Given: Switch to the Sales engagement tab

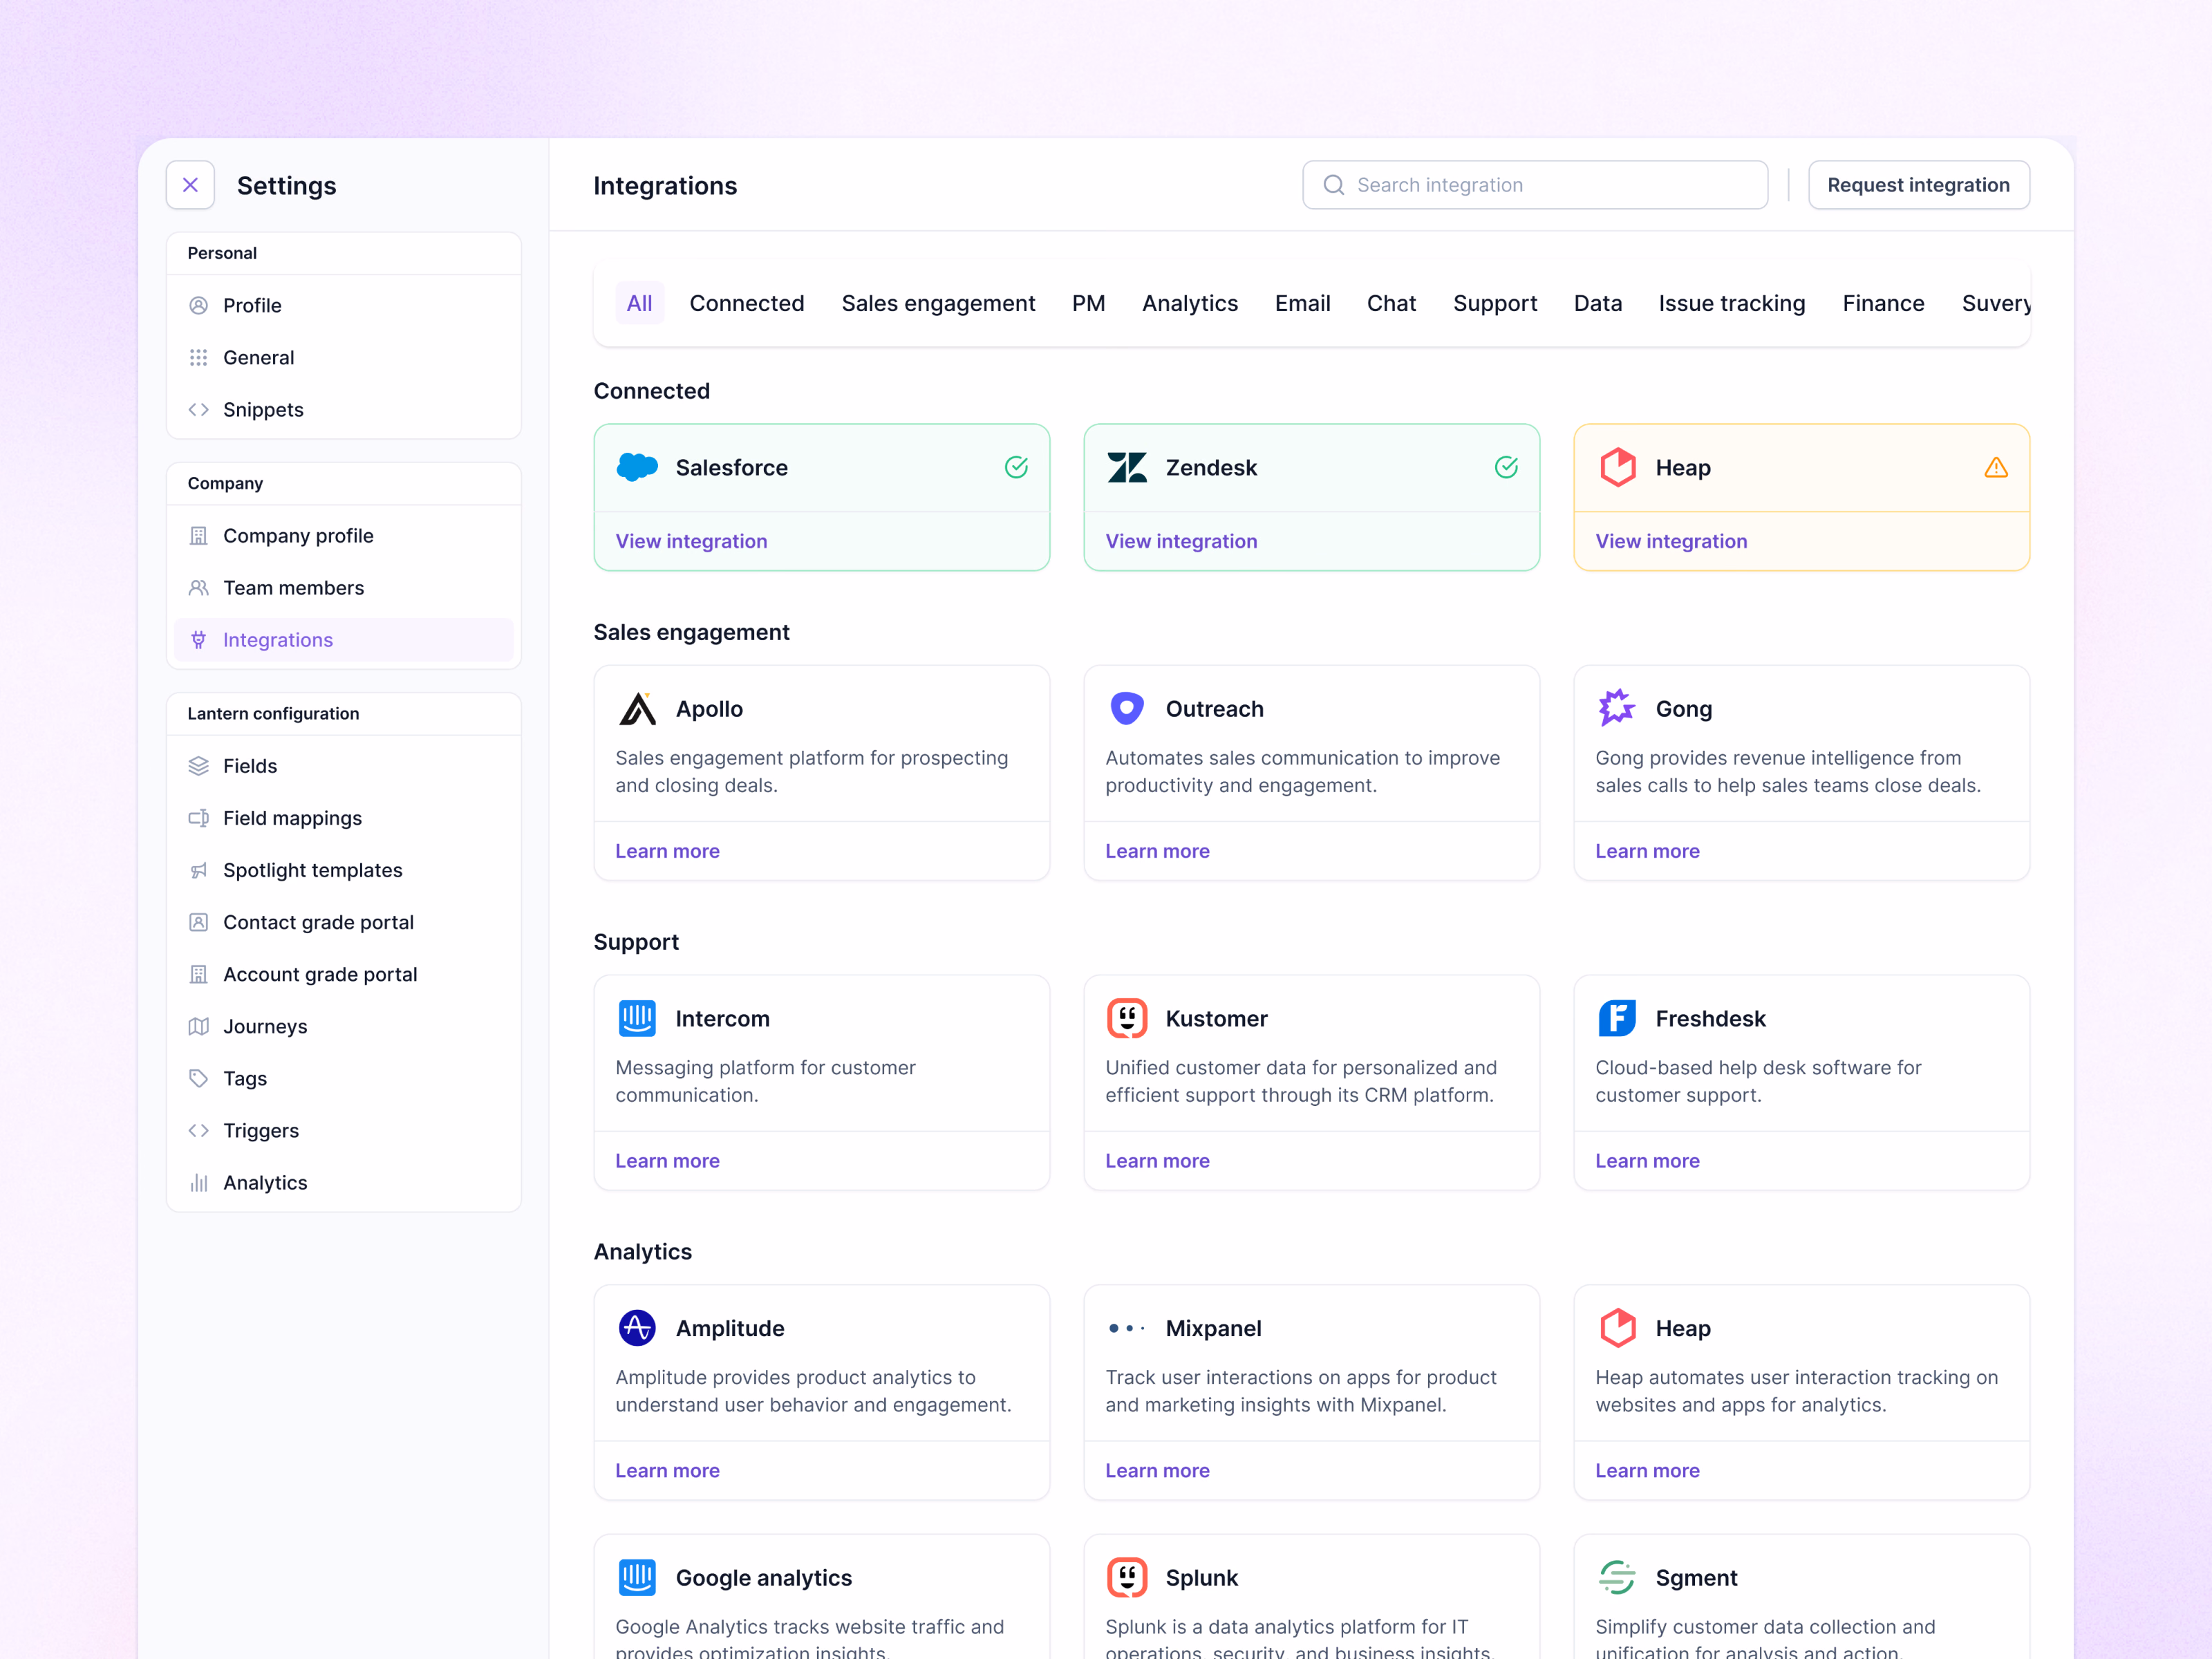Looking at the screenshot, I should tap(938, 303).
